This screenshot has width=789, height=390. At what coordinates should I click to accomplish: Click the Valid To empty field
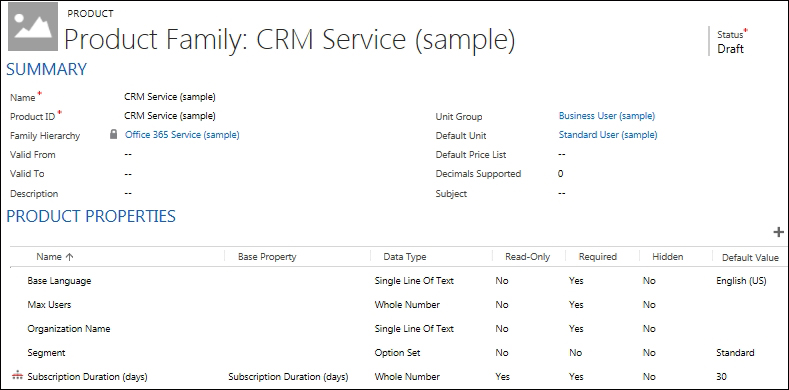pos(128,174)
